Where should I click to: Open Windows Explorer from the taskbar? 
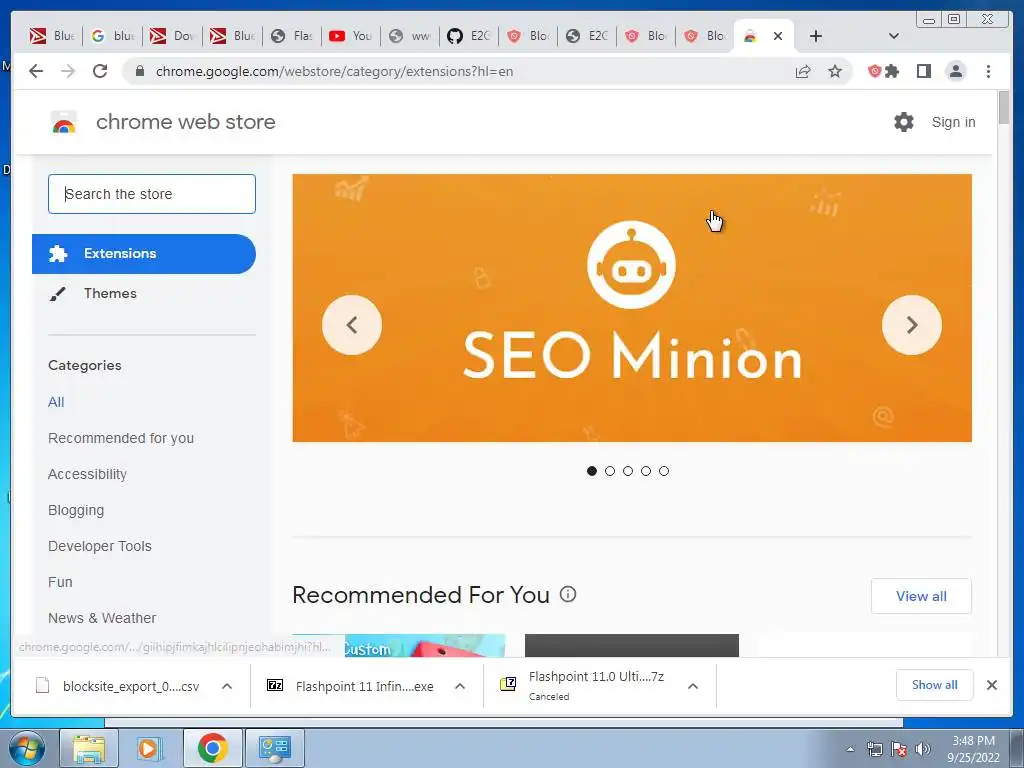[89, 748]
